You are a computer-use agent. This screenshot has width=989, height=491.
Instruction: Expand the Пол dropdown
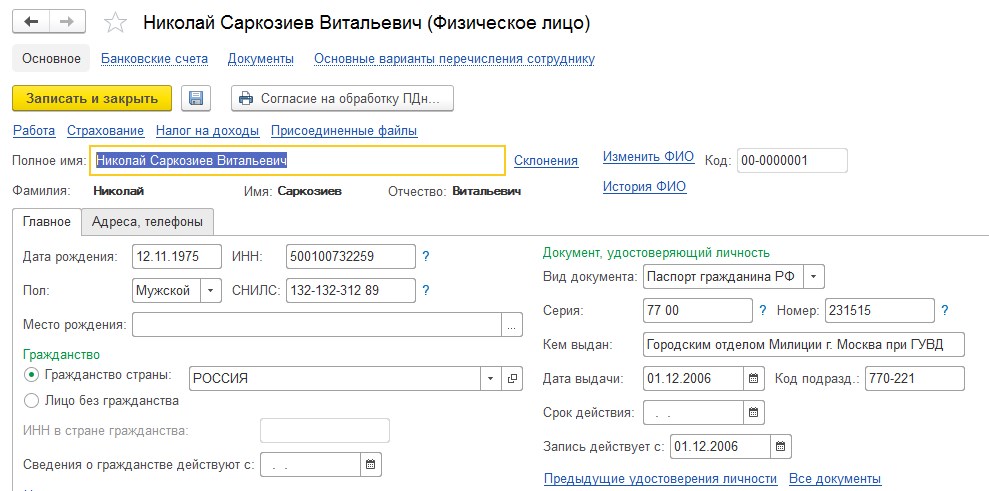click(x=211, y=291)
